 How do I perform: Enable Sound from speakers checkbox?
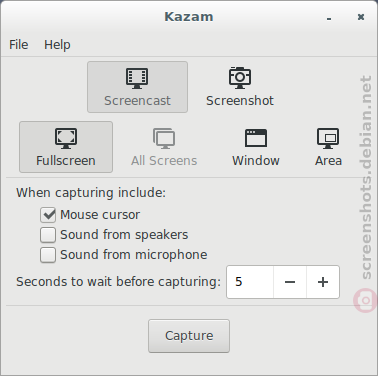[x=48, y=235]
